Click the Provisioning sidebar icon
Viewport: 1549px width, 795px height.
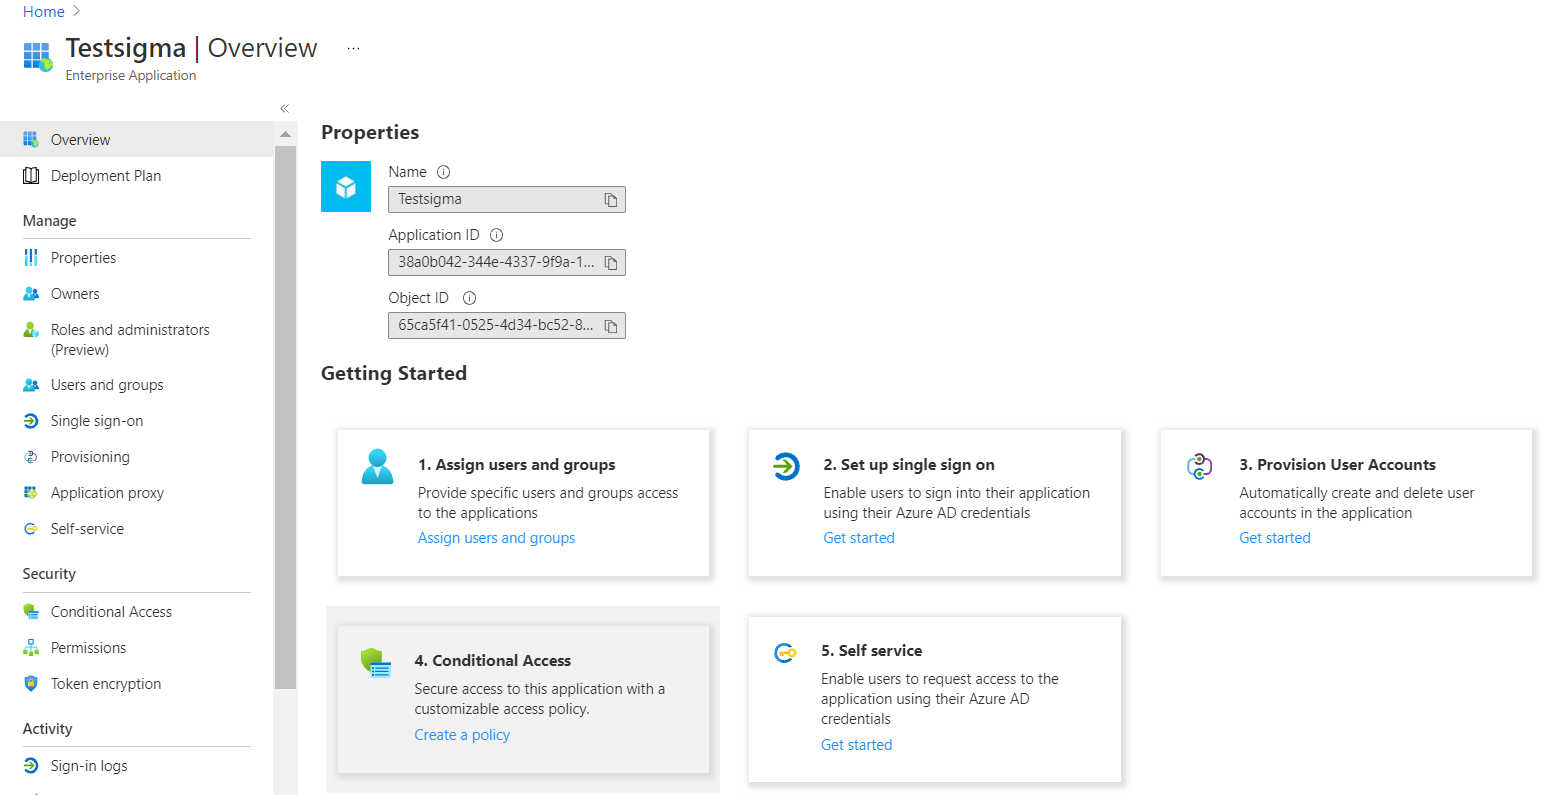click(31, 457)
